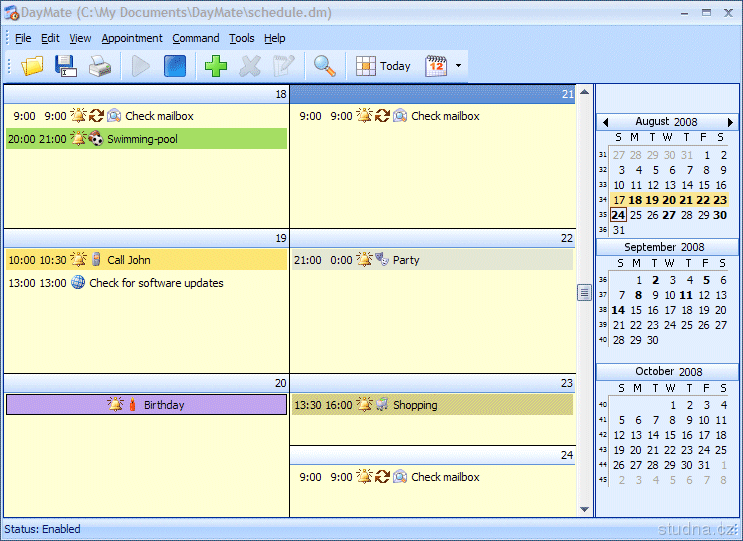Advance to next month using right arrow

(731, 122)
